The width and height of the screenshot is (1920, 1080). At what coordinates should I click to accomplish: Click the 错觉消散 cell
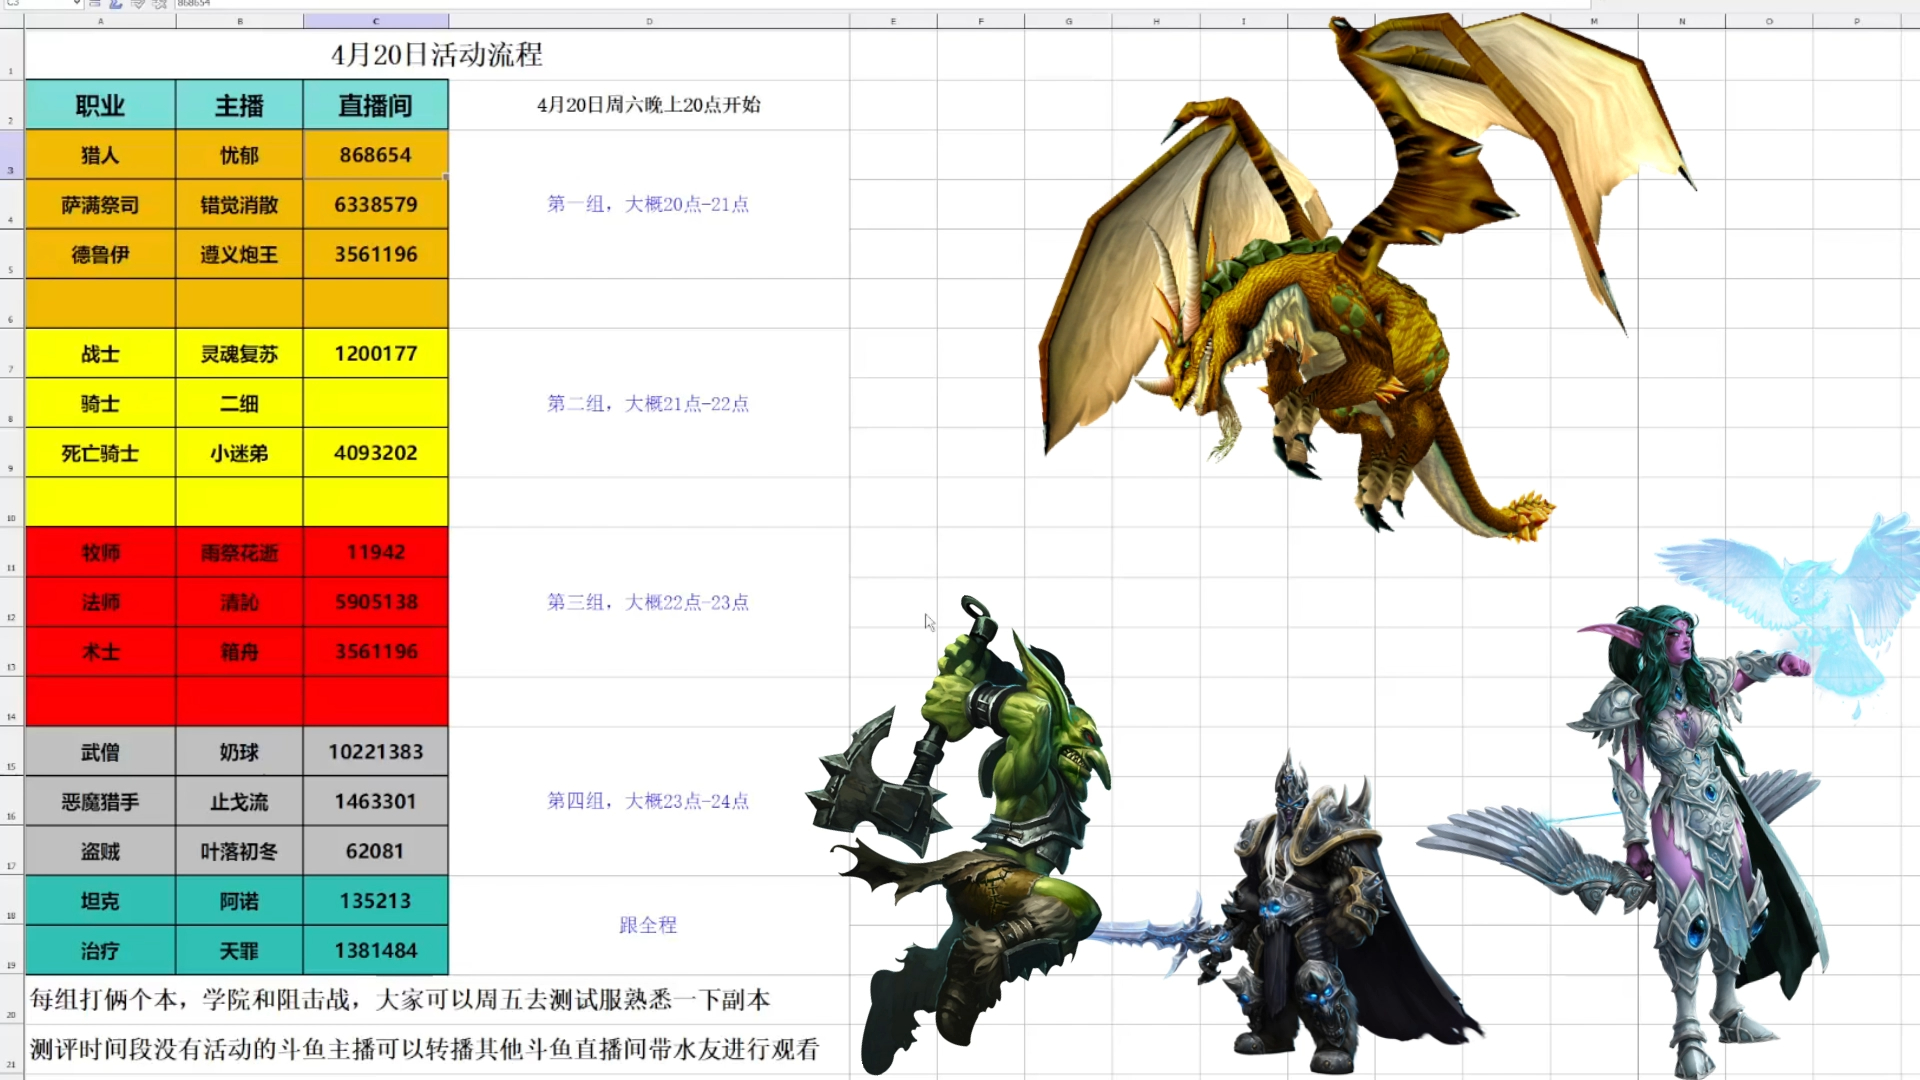pyautogui.click(x=240, y=205)
